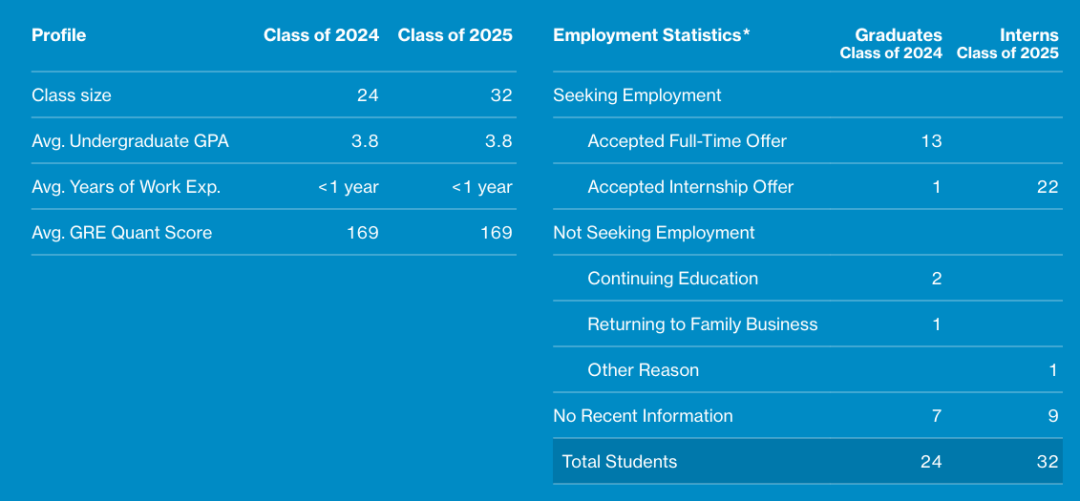The height and width of the screenshot is (501, 1080).
Task: Select the "Class size" row label
Action: point(72,96)
